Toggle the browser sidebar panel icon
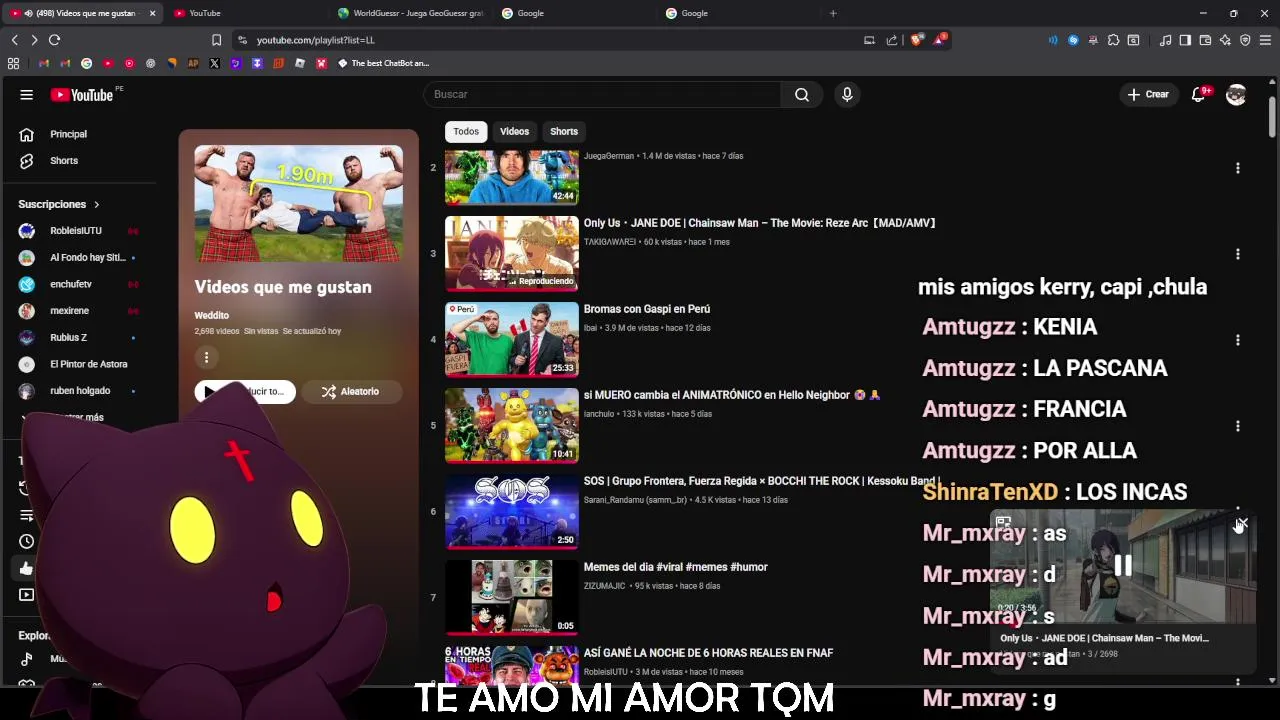 point(1185,40)
